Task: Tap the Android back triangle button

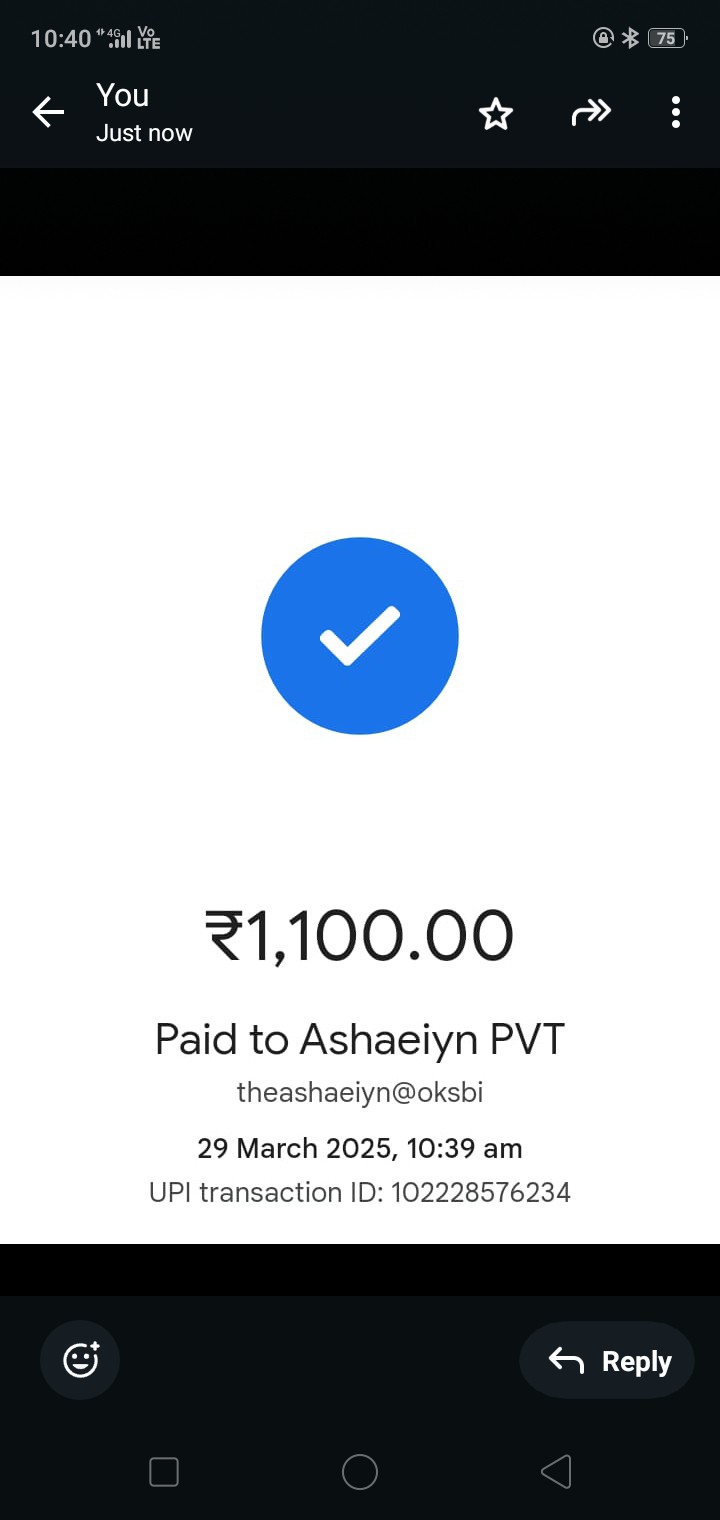Action: tap(556, 1472)
